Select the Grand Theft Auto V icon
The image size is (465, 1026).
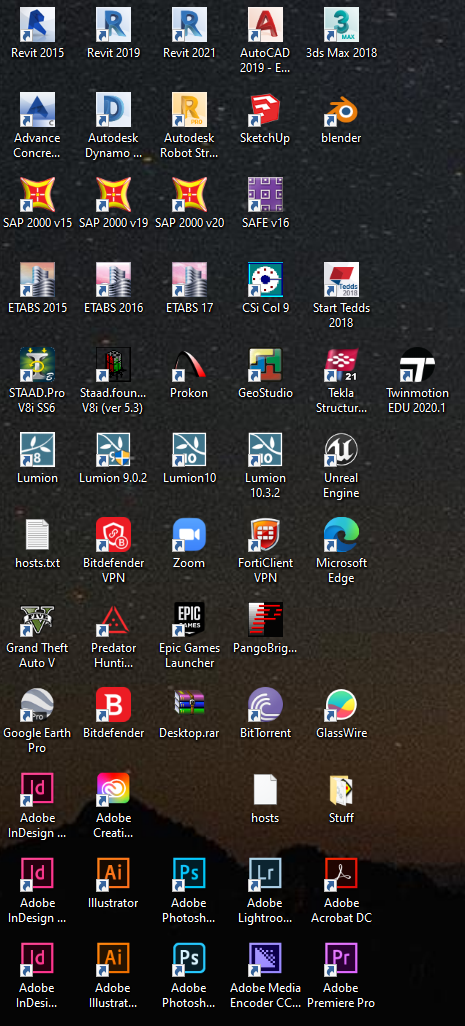click(x=37, y=620)
